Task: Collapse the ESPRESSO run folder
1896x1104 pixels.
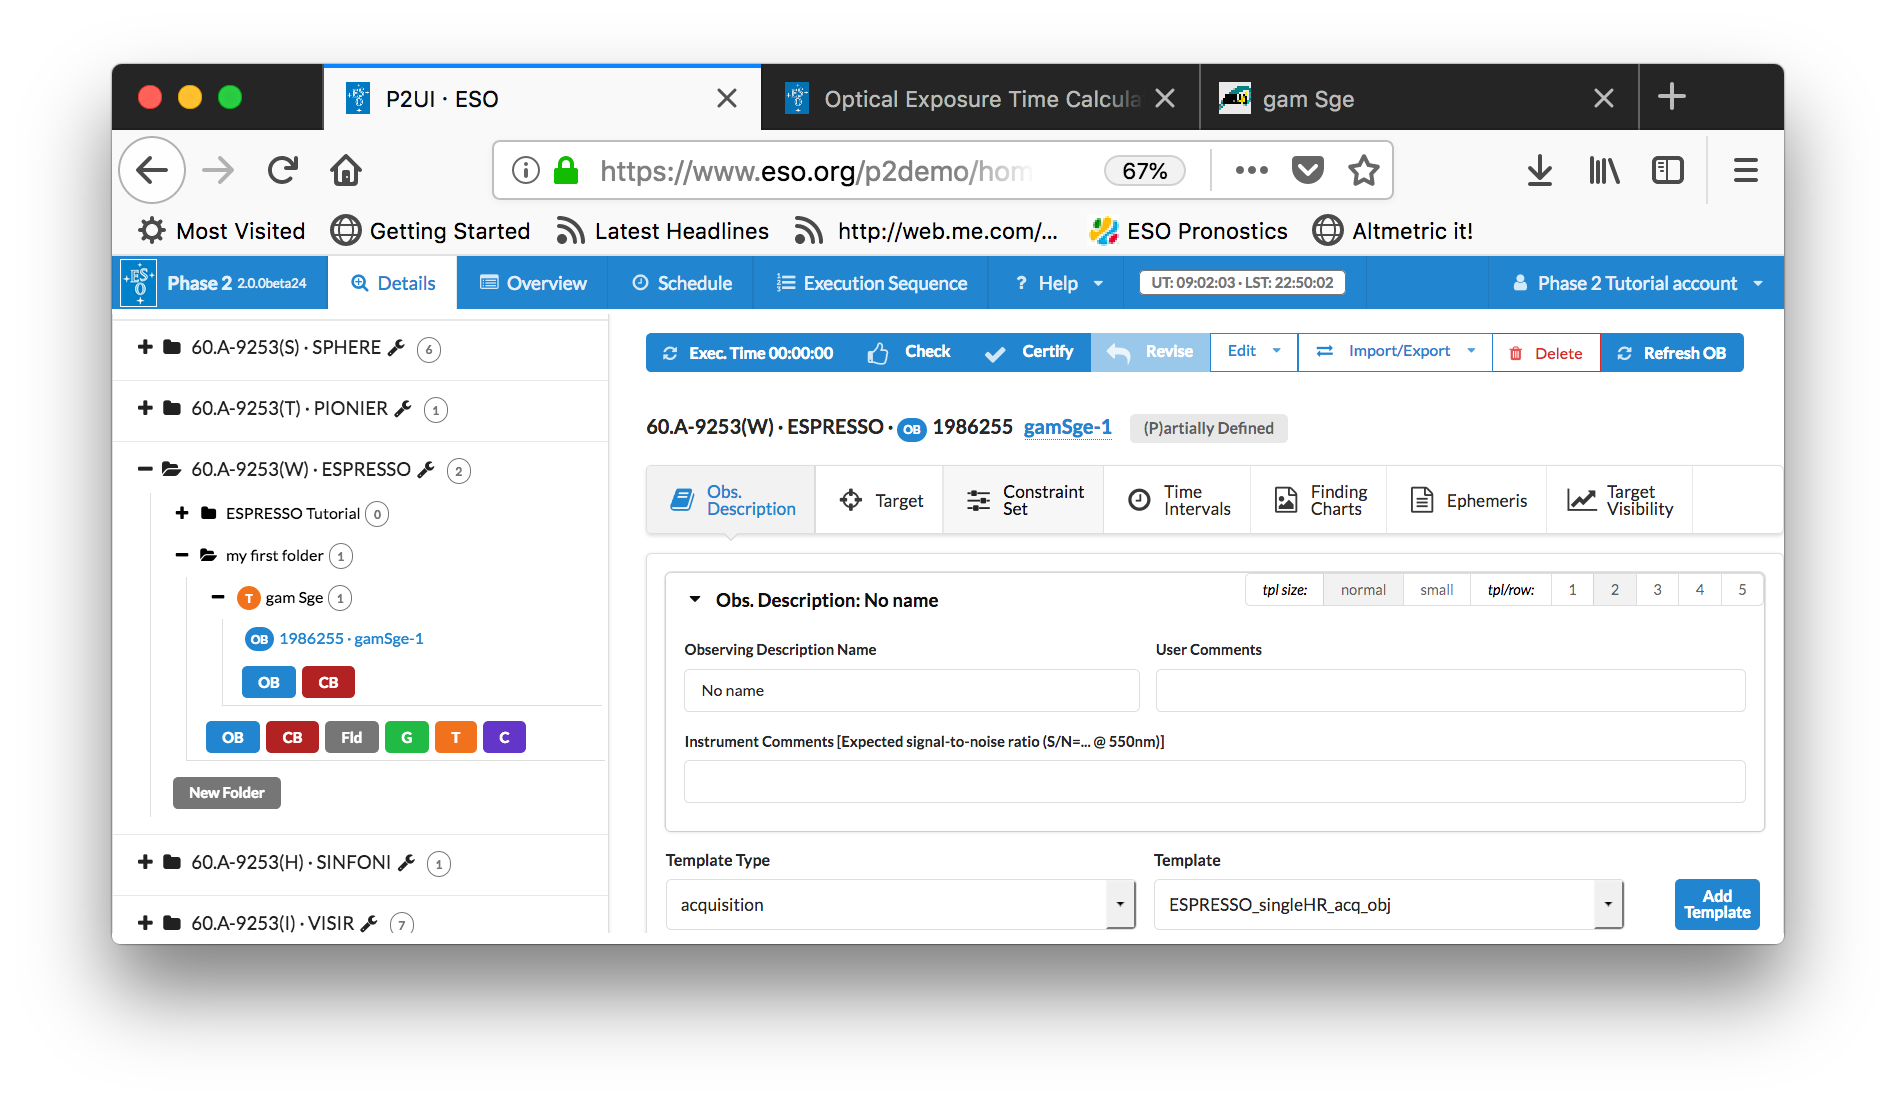Action: tap(145, 469)
